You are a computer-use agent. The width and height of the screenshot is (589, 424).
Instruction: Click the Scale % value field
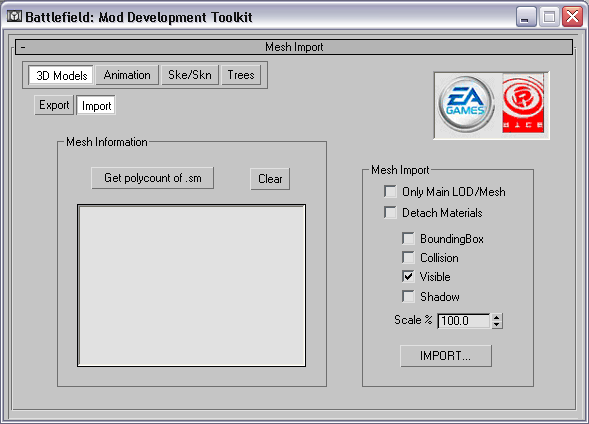pos(464,321)
